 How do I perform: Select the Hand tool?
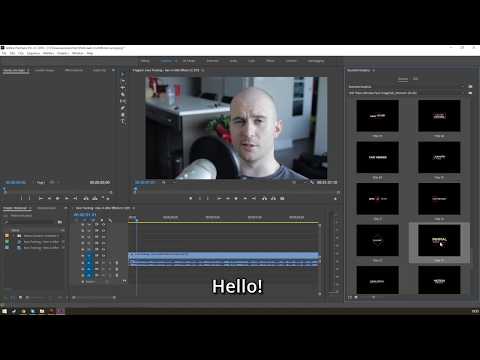pos(123,115)
